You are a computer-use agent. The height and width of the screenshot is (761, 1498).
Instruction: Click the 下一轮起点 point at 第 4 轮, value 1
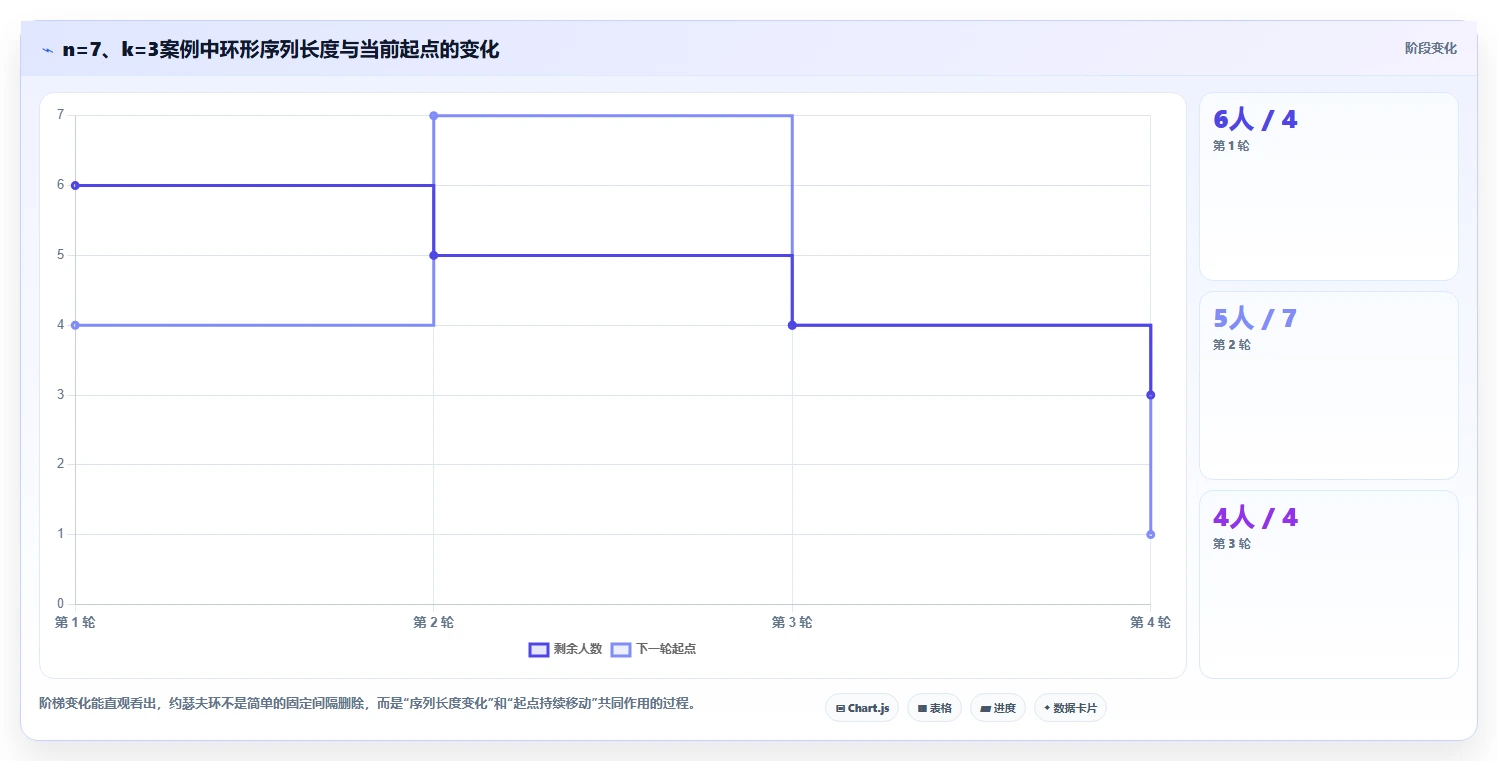click(x=1150, y=534)
